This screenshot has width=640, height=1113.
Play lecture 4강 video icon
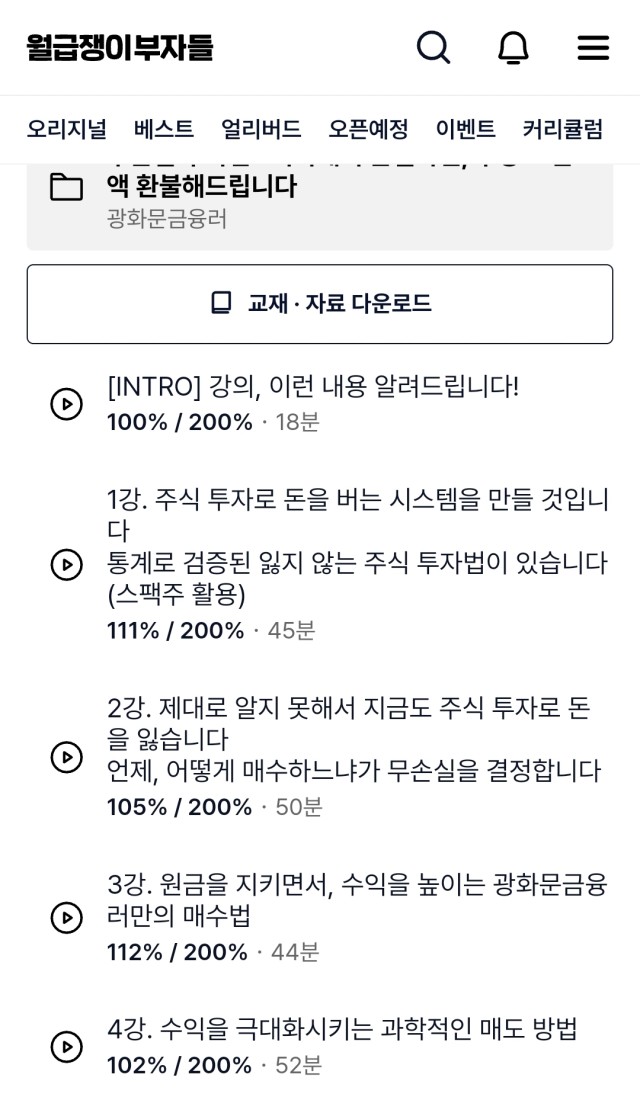[66, 1047]
